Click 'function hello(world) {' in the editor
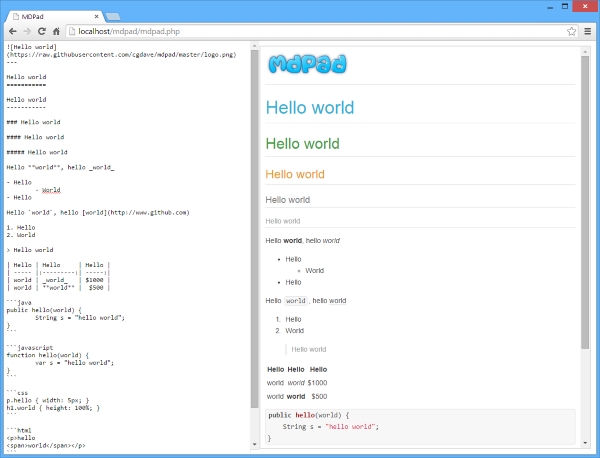This screenshot has width=600, height=458. 48,355
